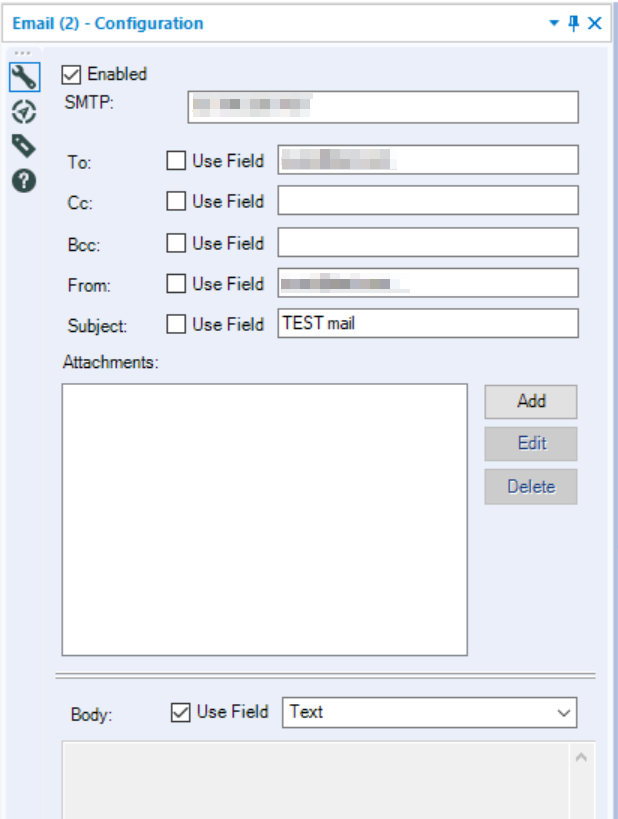Check Use Field for To
This screenshot has height=819, width=618.
[176, 160]
